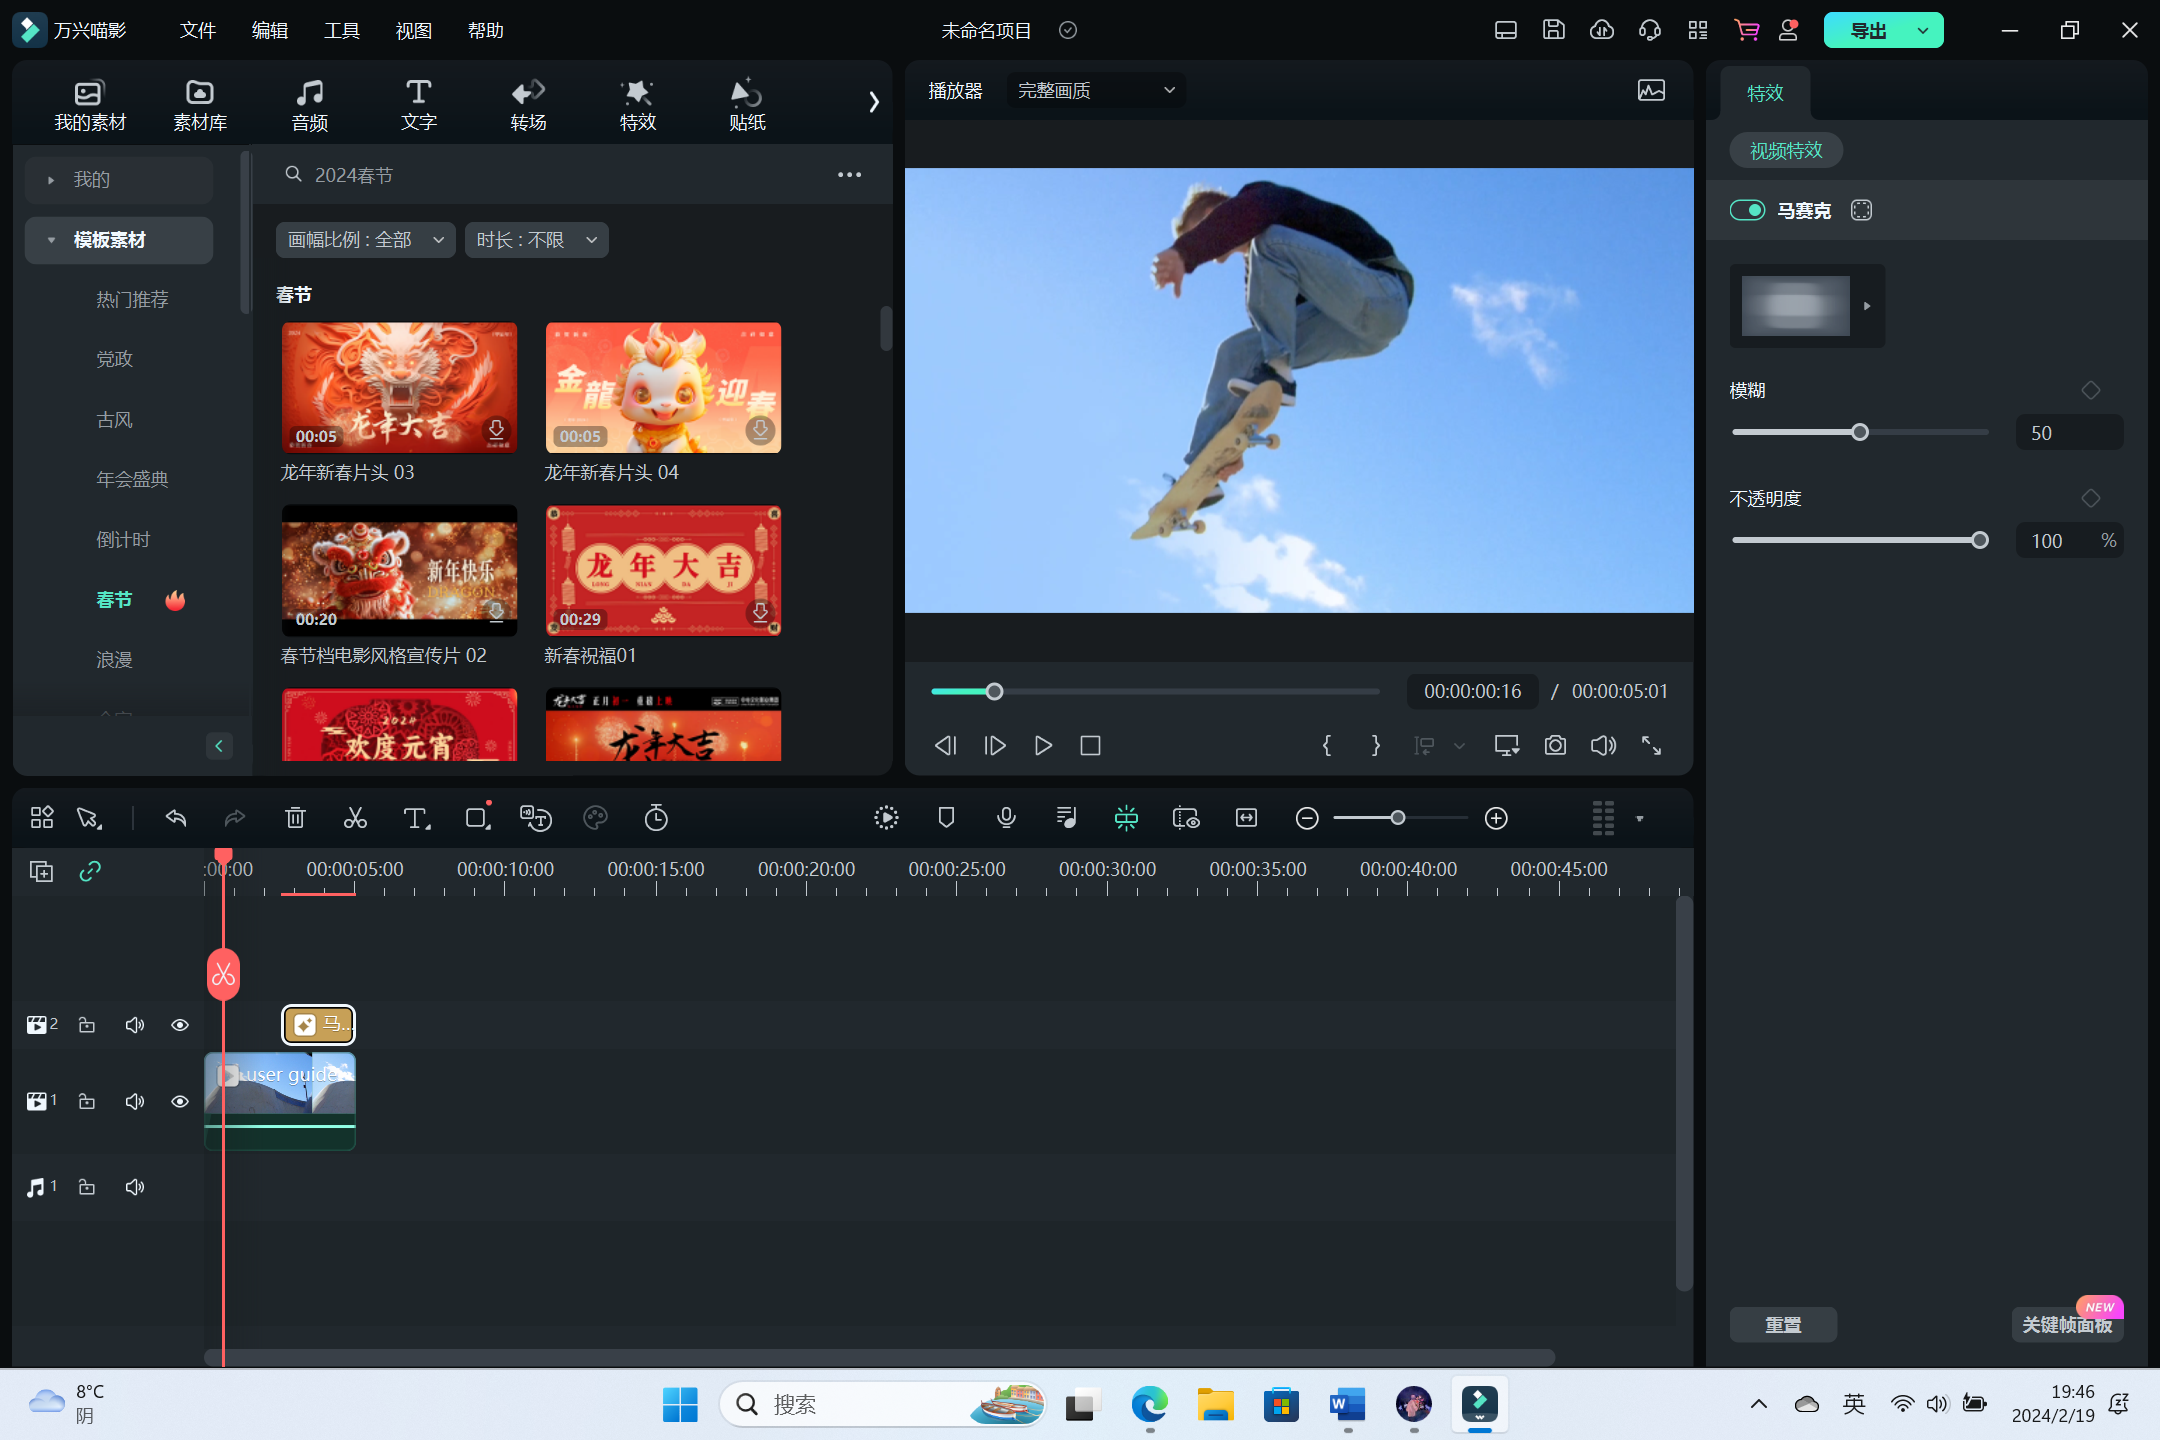Image resolution: width=2160 pixels, height=1440 pixels.
Task: Click the 导出 export button
Action: tap(1867, 30)
